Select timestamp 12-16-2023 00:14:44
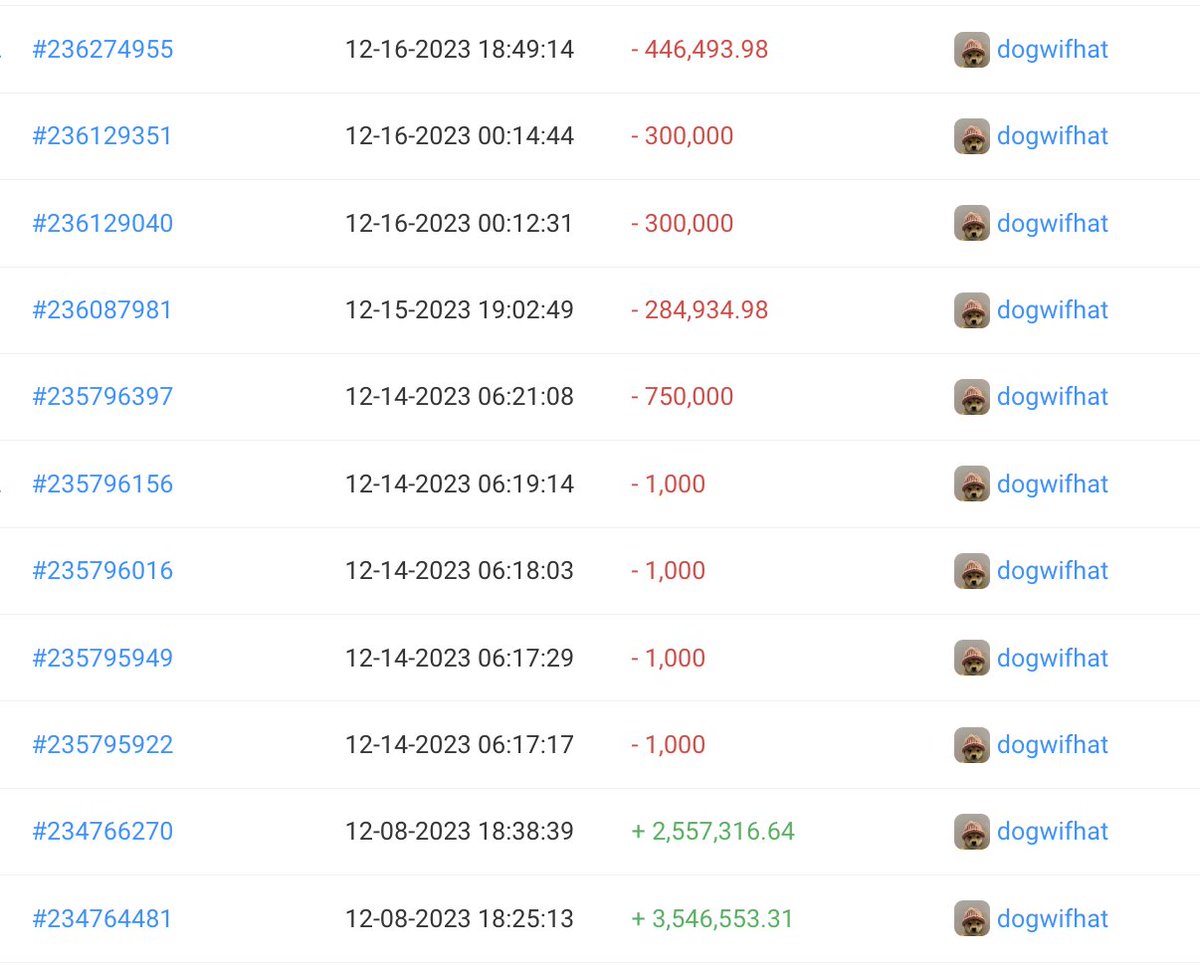Screen dimensions: 1200x965 pyautogui.click(x=460, y=136)
